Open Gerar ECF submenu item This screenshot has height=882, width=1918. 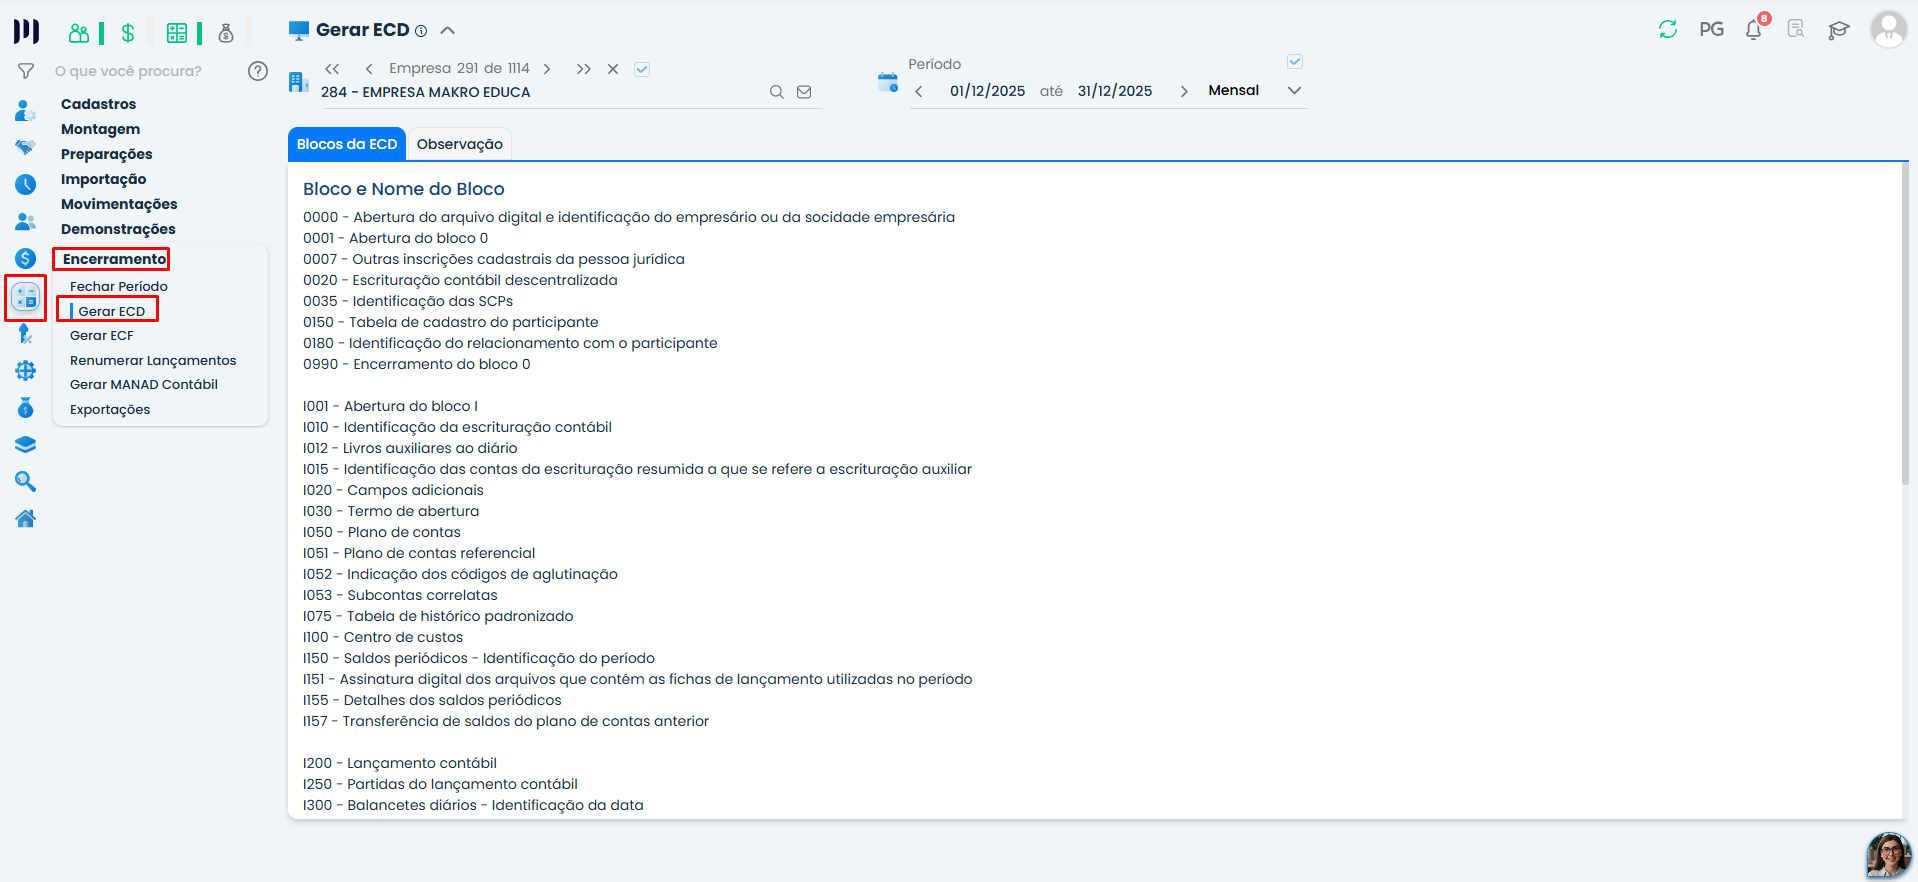click(102, 335)
